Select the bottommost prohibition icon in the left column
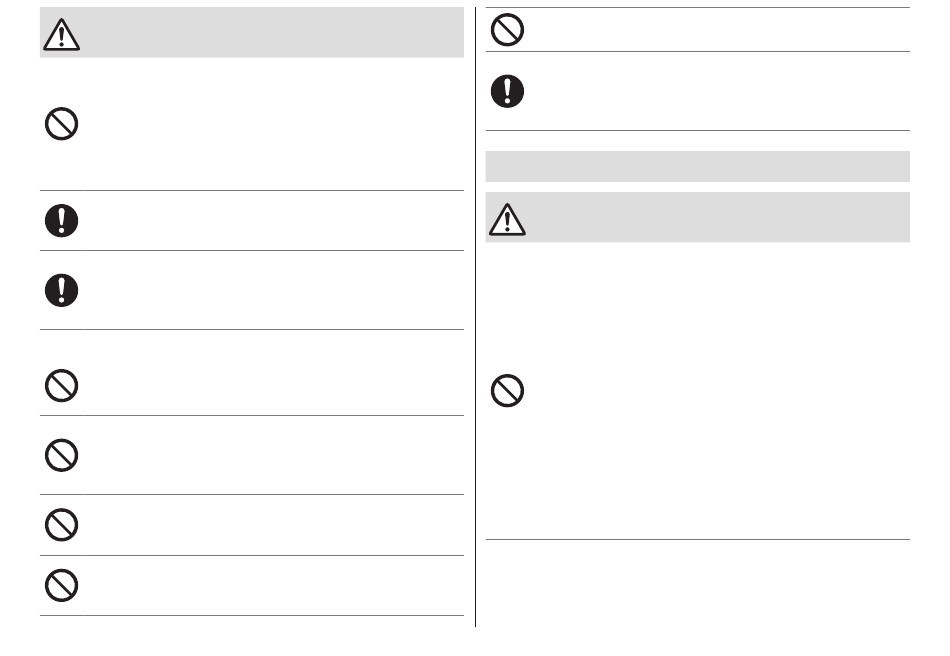Image resolution: width=950 pixels, height=656 pixels. coord(62,585)
